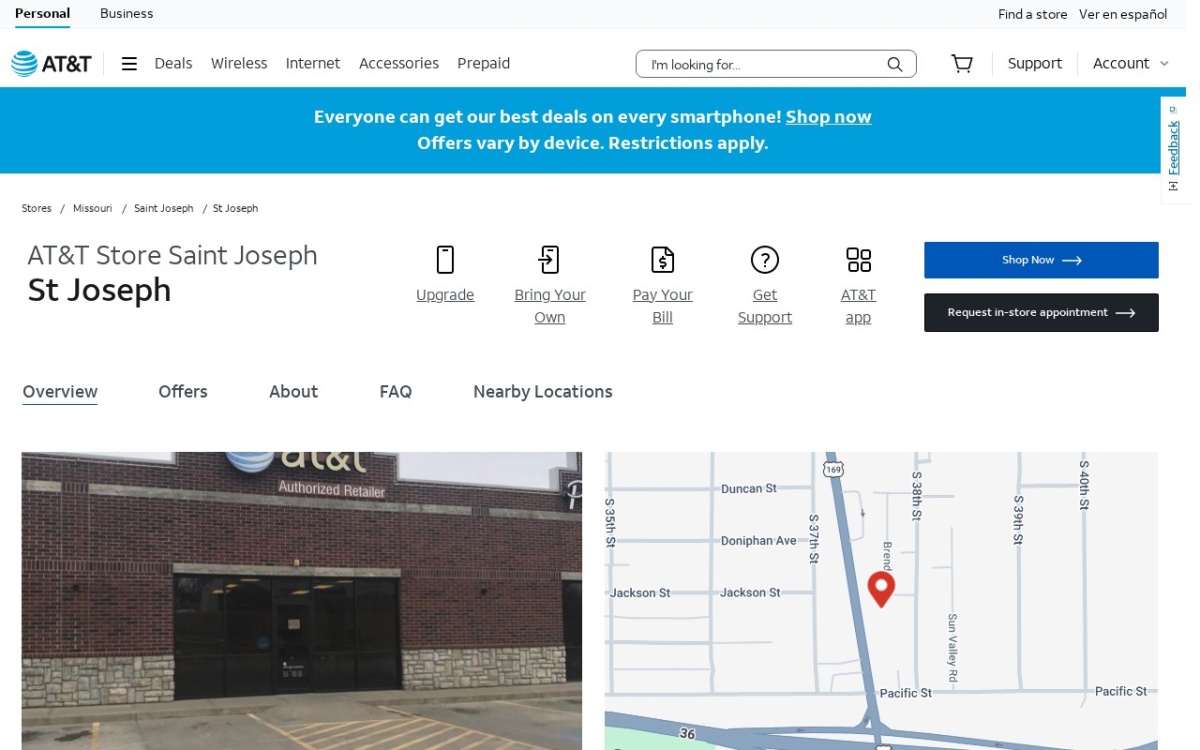Viewport: 1200px width, 750px height.
Task: Click the blue Shop Now button
Action: coord(1041,260)
